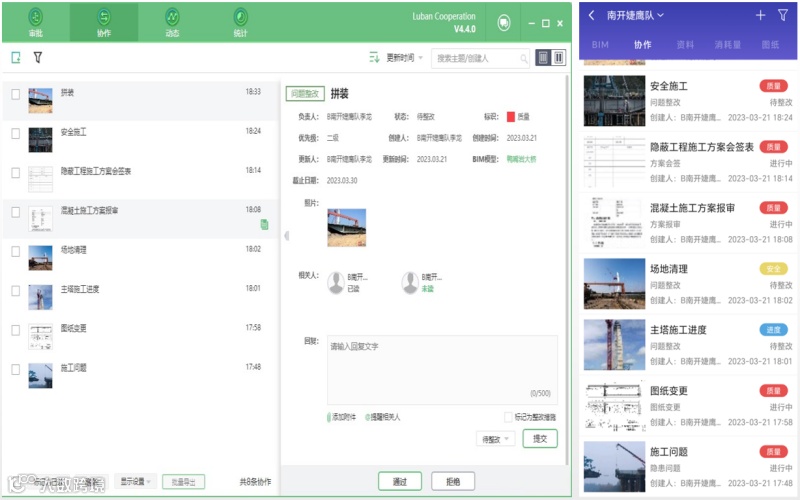Switch to the 协作 tab in mobile app
The image size is (800, 500).
click(642, 45)
